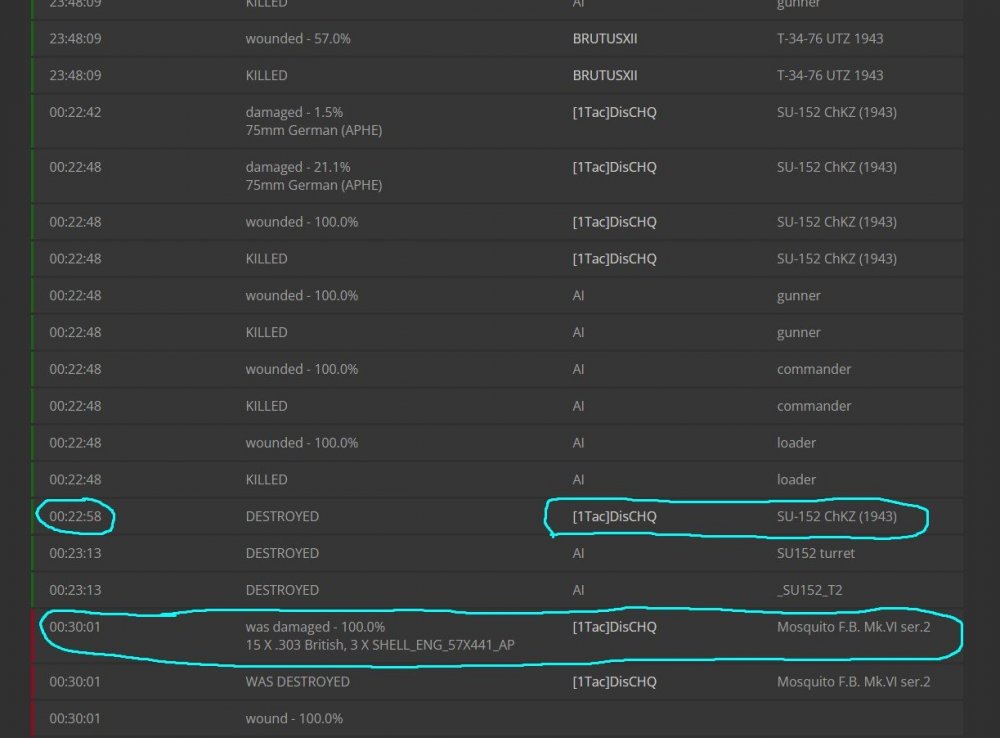Viewport: 1000px width, 738px height.
Task: Click timestamp 00:22:58 circled in cyan
Action: 75,516
